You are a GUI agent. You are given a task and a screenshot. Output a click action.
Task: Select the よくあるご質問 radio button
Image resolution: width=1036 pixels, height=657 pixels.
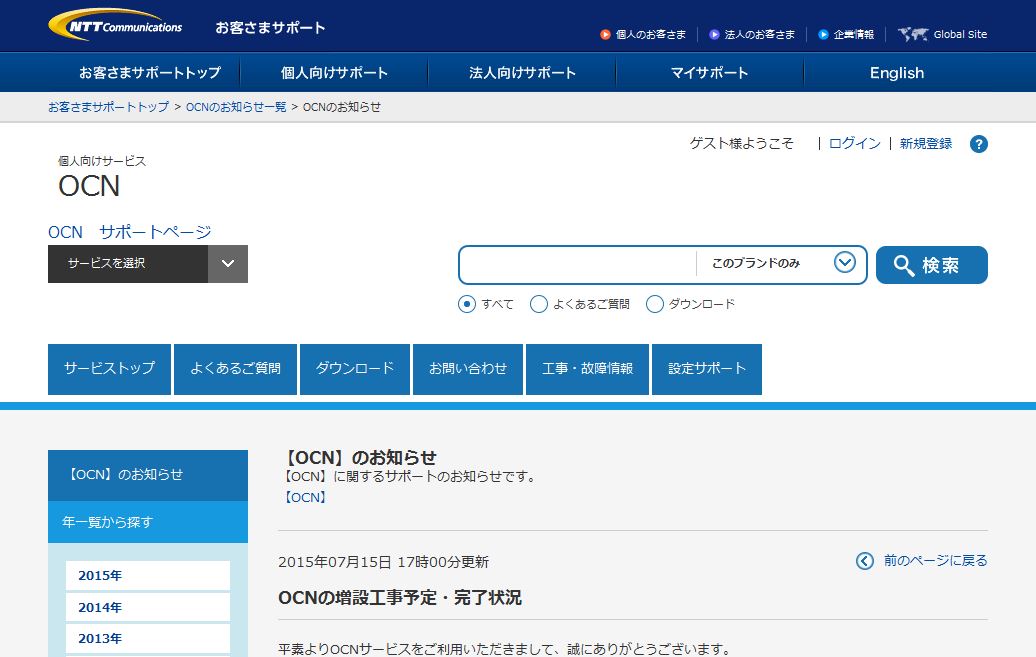tap(538, 304)
